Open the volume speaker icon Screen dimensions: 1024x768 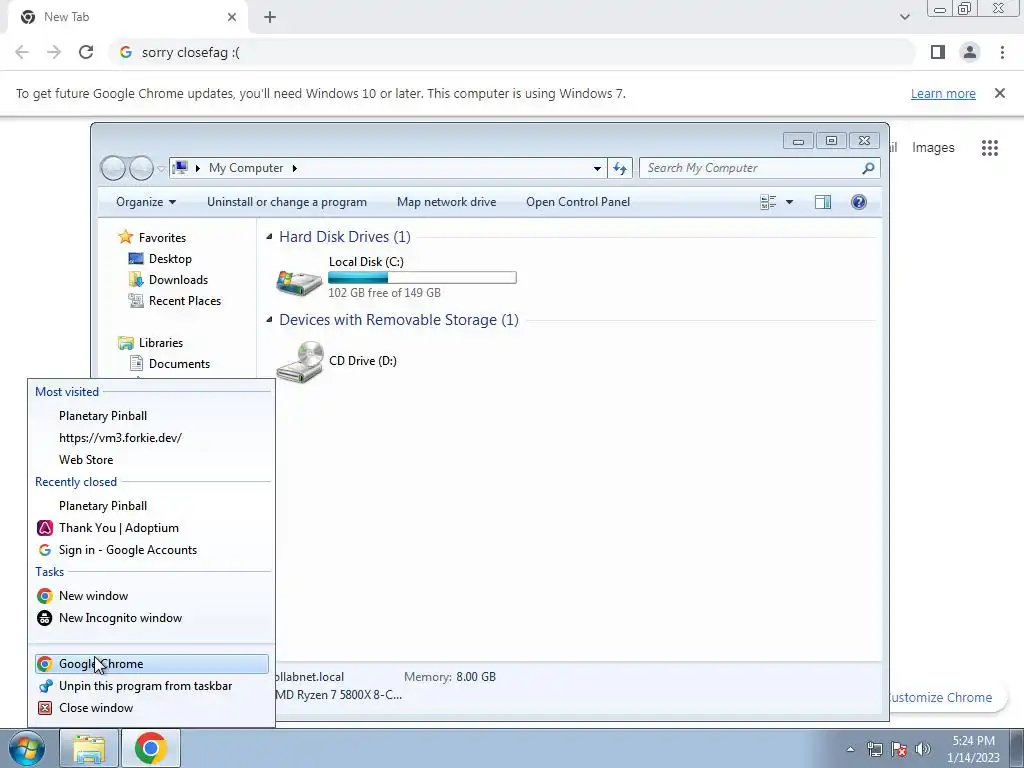point(923,749)
